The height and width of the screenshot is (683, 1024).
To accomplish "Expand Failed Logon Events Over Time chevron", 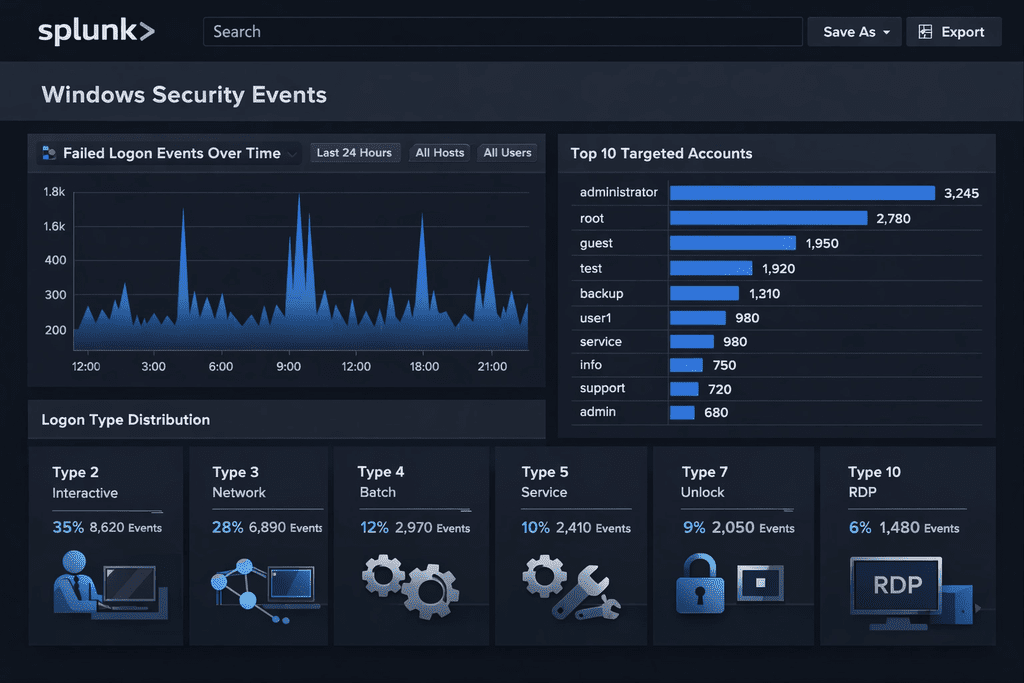I will point(292,154).
